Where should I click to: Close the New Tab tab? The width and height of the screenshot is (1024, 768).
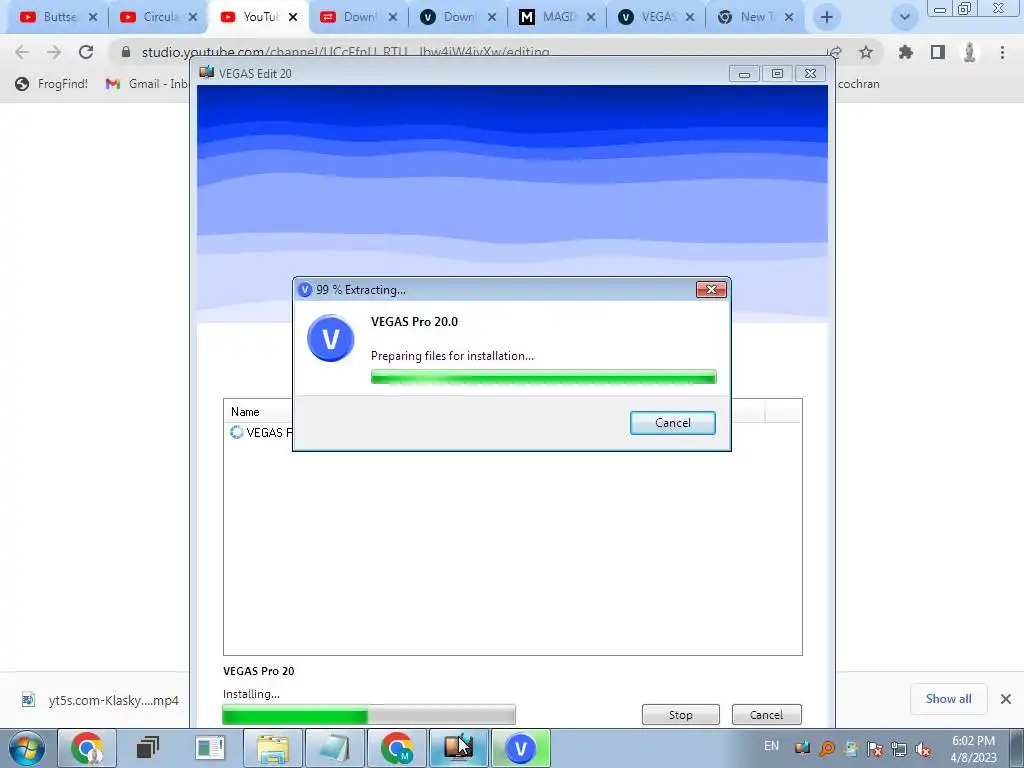[789, 17]
